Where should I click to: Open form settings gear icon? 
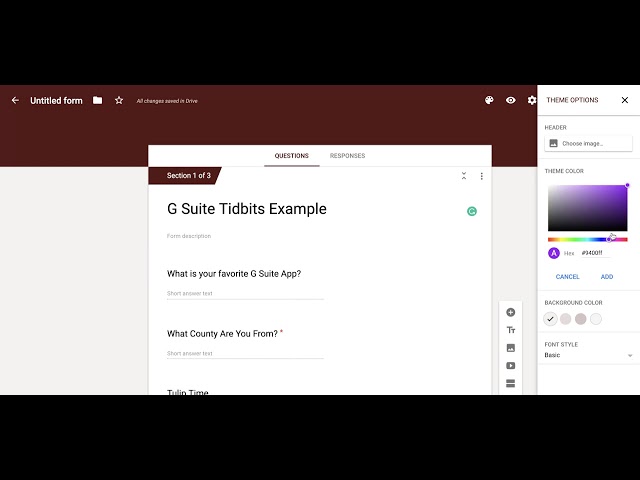[x=531, y=100]
